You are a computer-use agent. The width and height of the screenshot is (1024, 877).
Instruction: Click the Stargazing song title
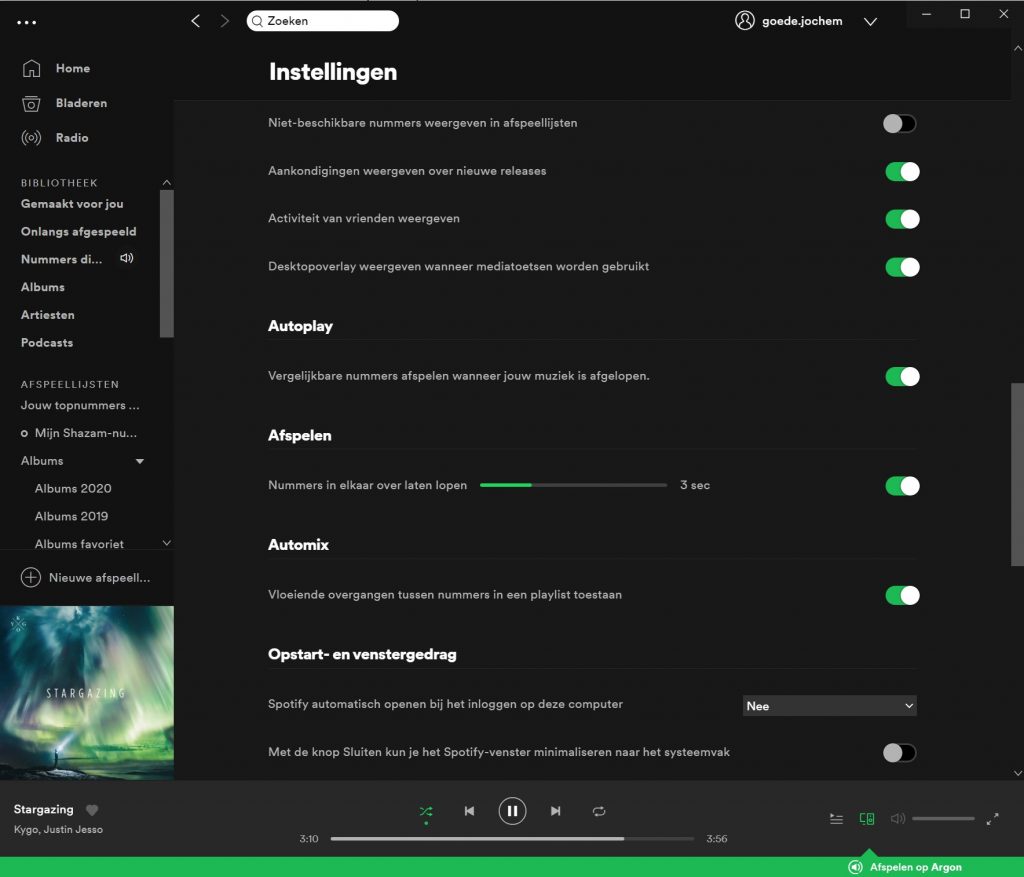44,810
